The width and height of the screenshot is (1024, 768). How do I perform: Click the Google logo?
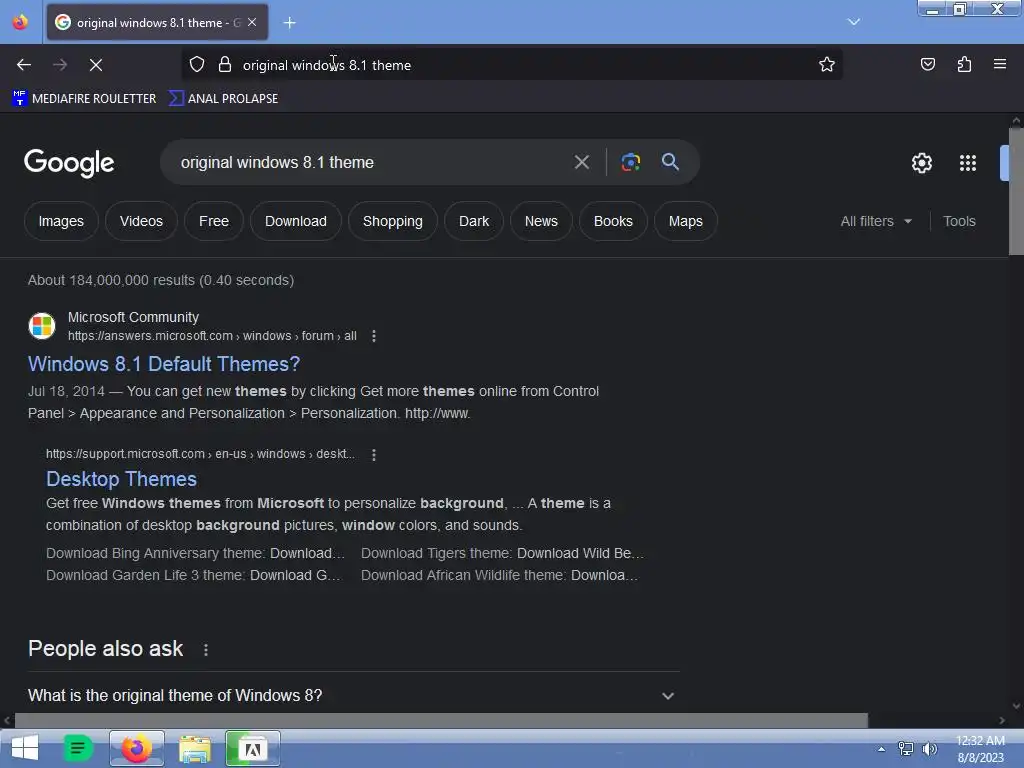(x=69, y=163)
